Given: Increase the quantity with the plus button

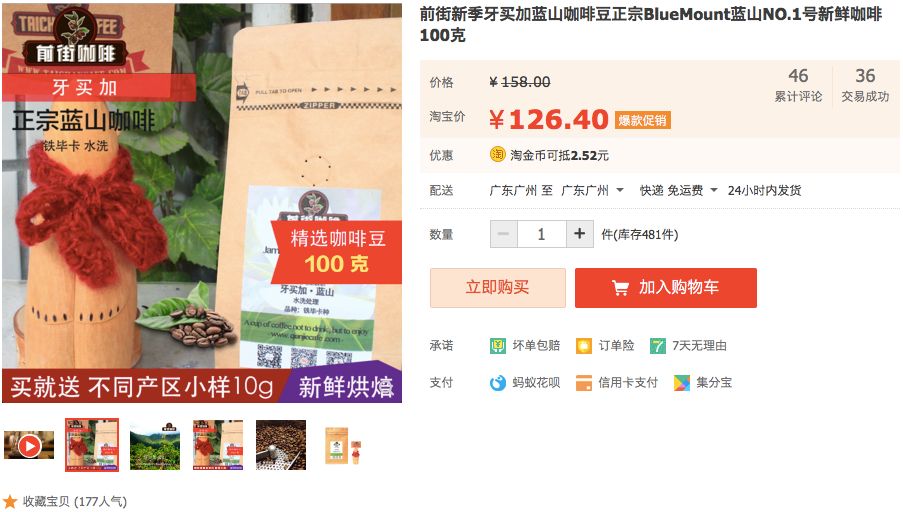Looking at the screenshot, I should click(580, 234).
